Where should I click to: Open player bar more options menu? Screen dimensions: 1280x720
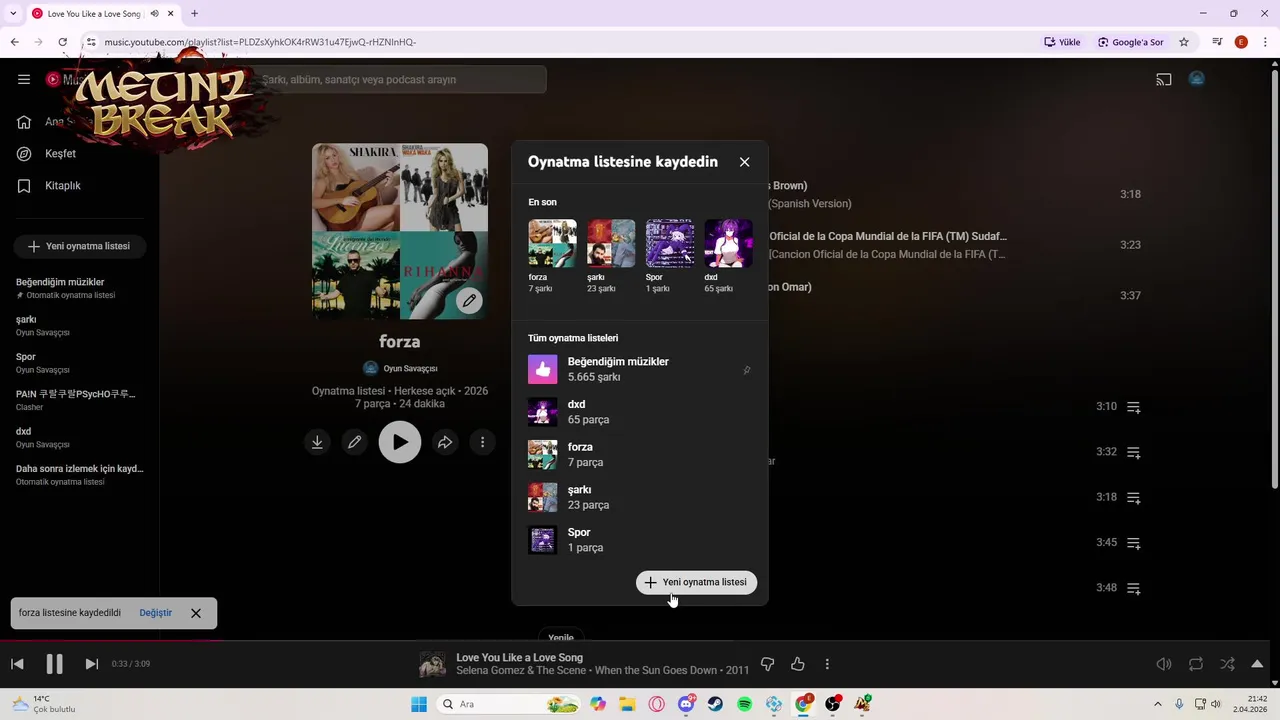[827, 664]
